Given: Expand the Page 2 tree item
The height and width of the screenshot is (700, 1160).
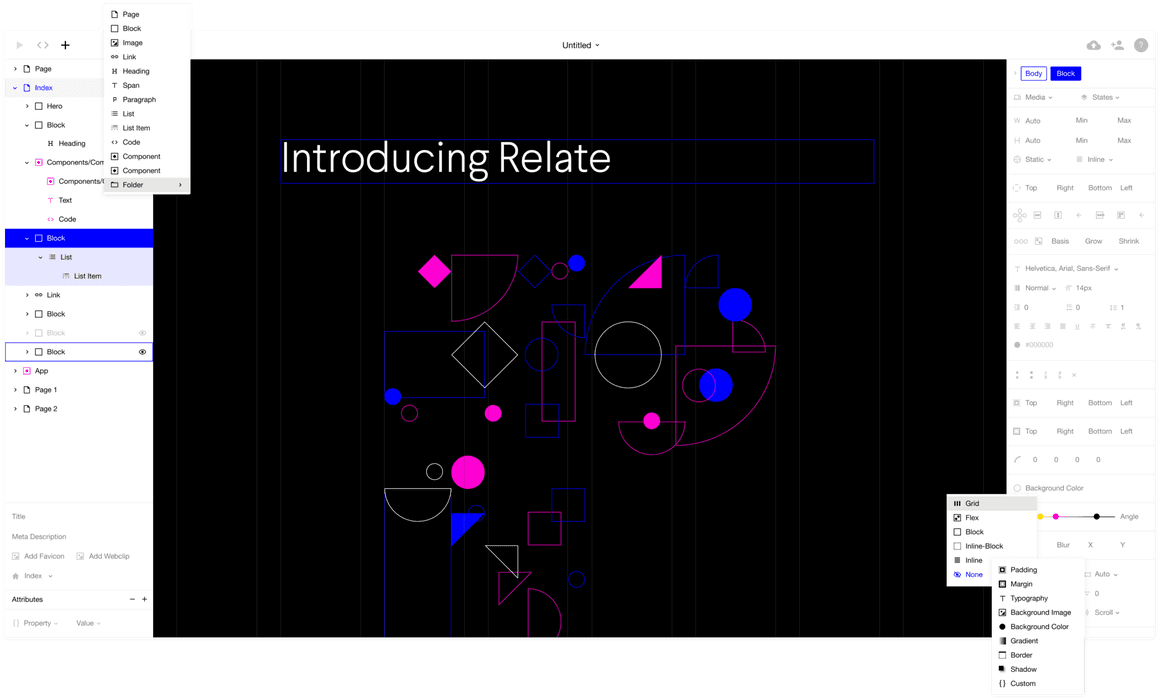Looking at the screenshot, I should (15, 408).
